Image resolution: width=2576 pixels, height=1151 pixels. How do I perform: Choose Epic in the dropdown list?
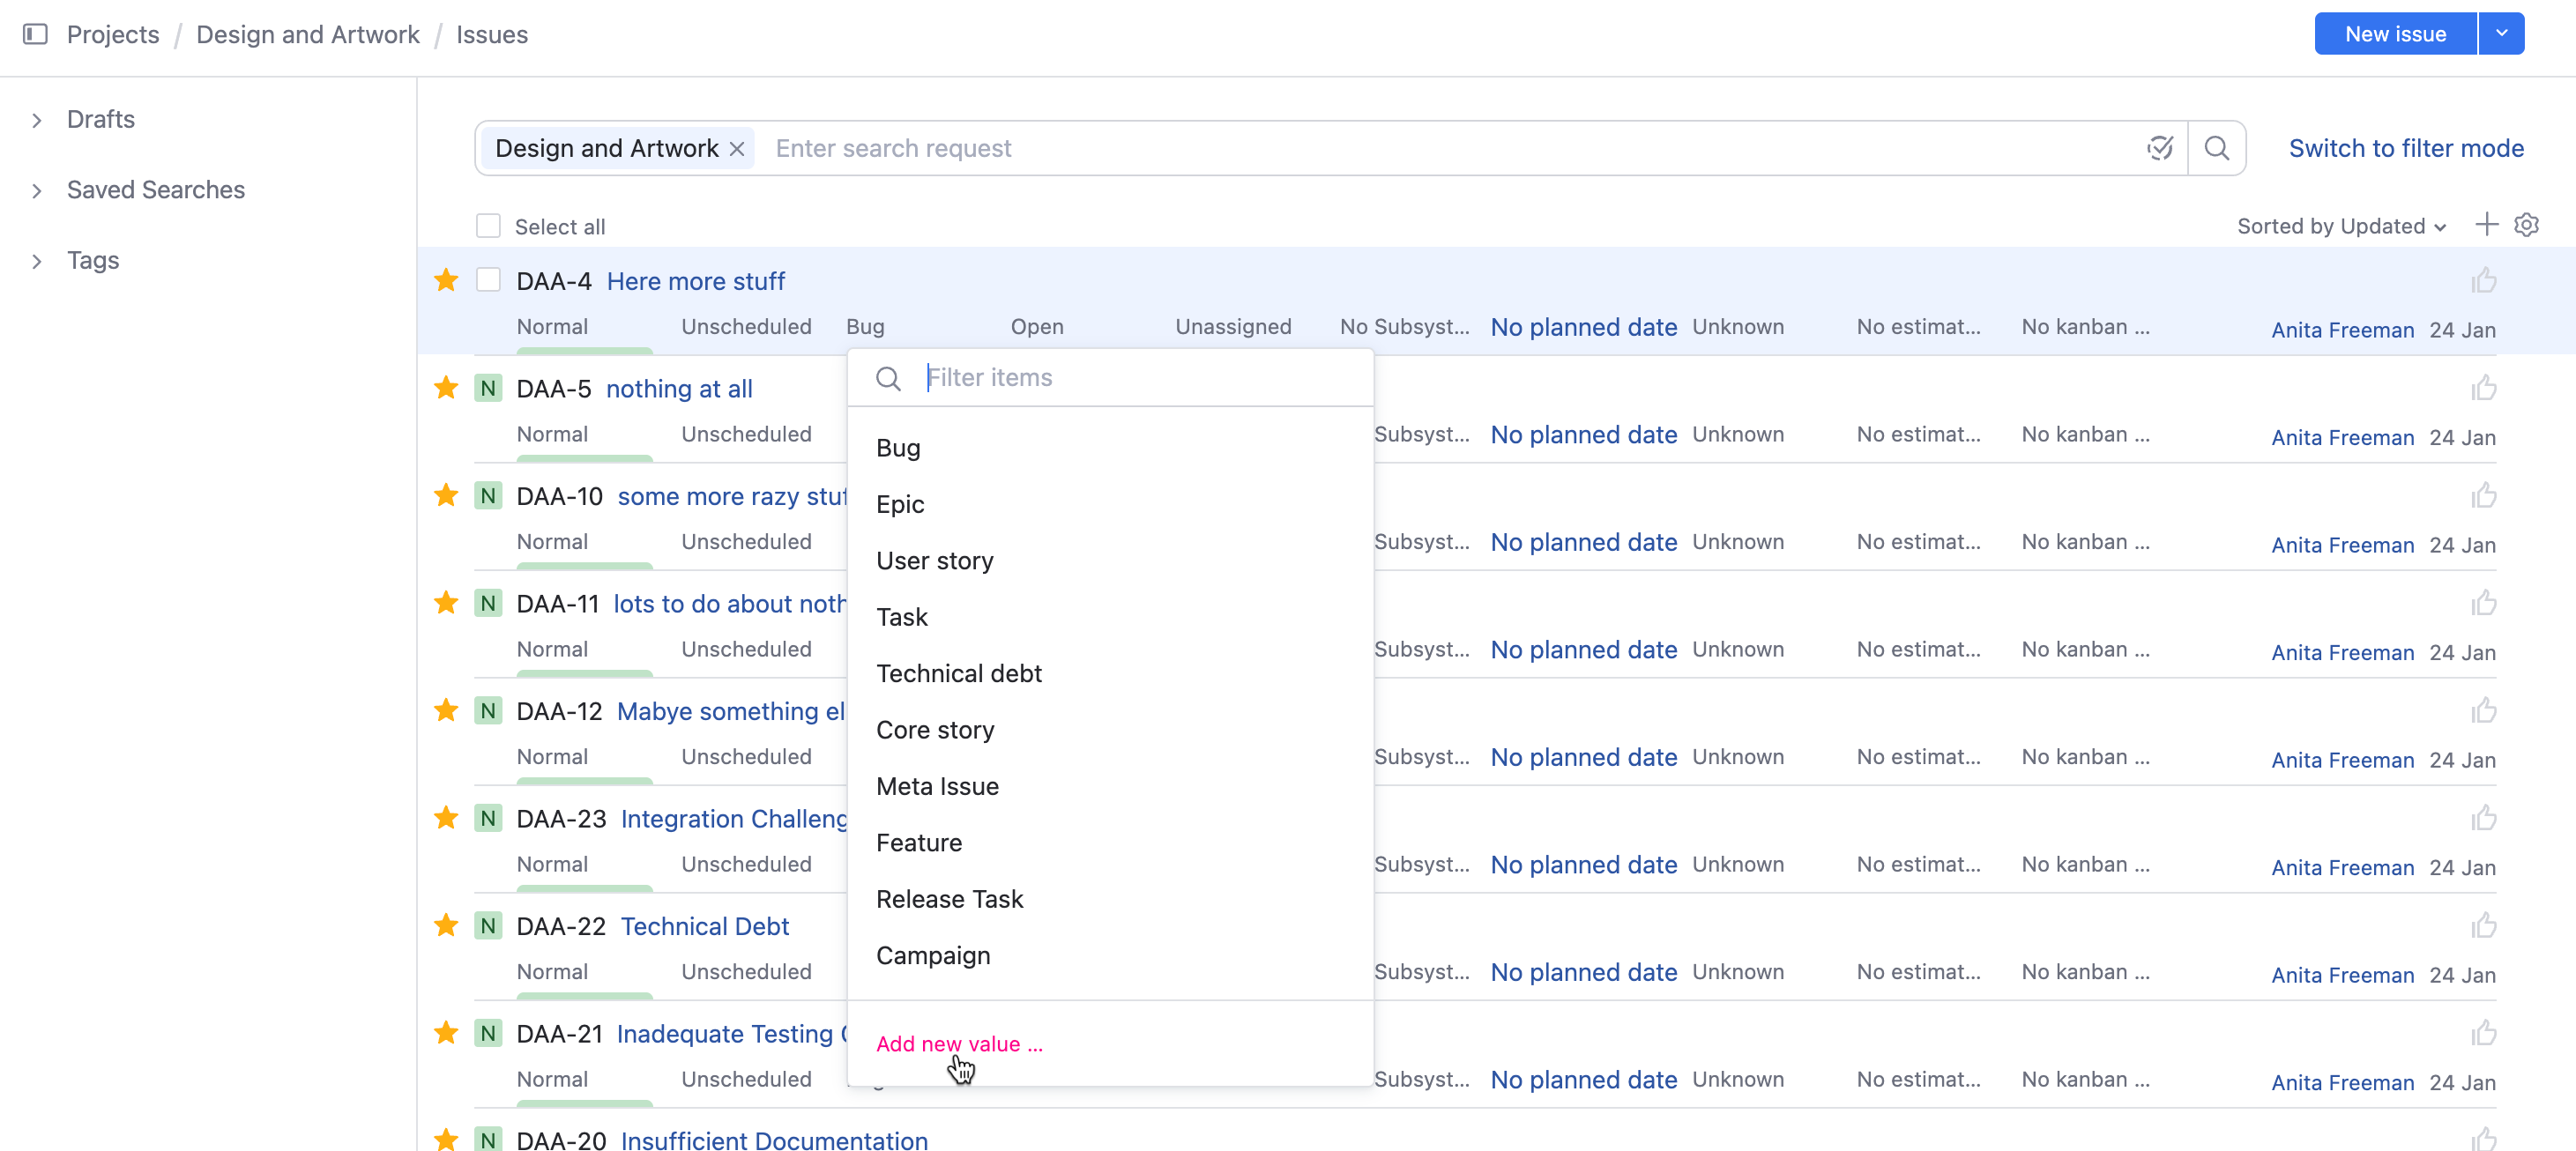coord(899,504)
